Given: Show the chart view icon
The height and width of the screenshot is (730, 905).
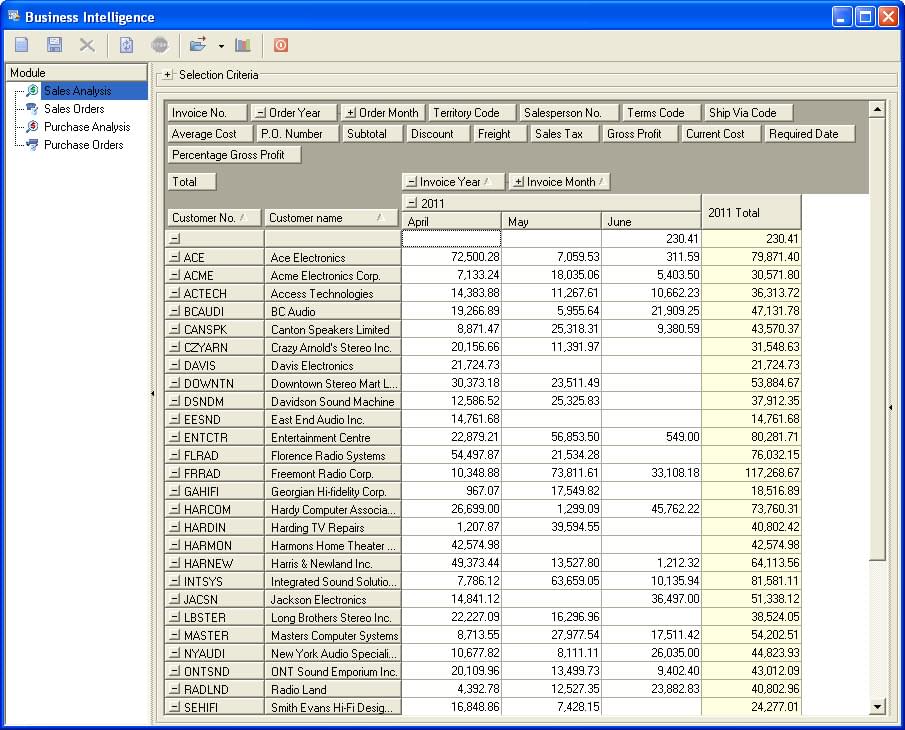Looking at the screenshot, I should coord(242,45).
